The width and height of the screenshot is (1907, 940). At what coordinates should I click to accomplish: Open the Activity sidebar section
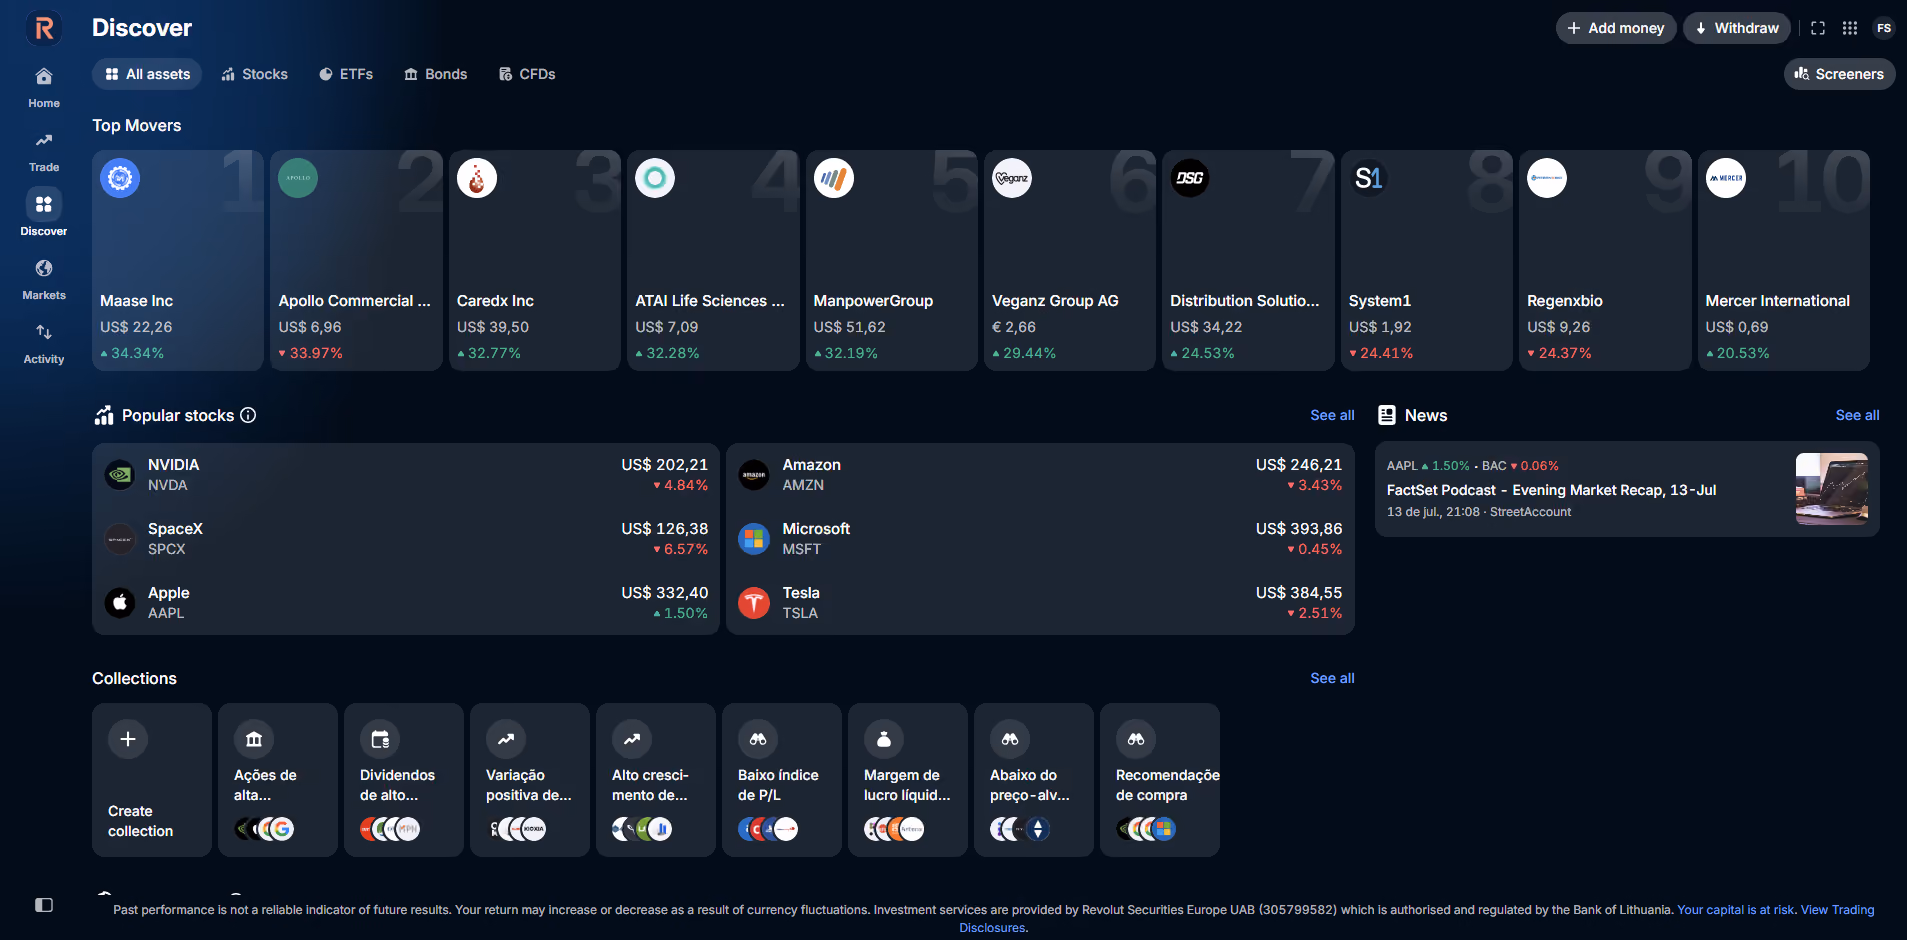click(44, 343)
